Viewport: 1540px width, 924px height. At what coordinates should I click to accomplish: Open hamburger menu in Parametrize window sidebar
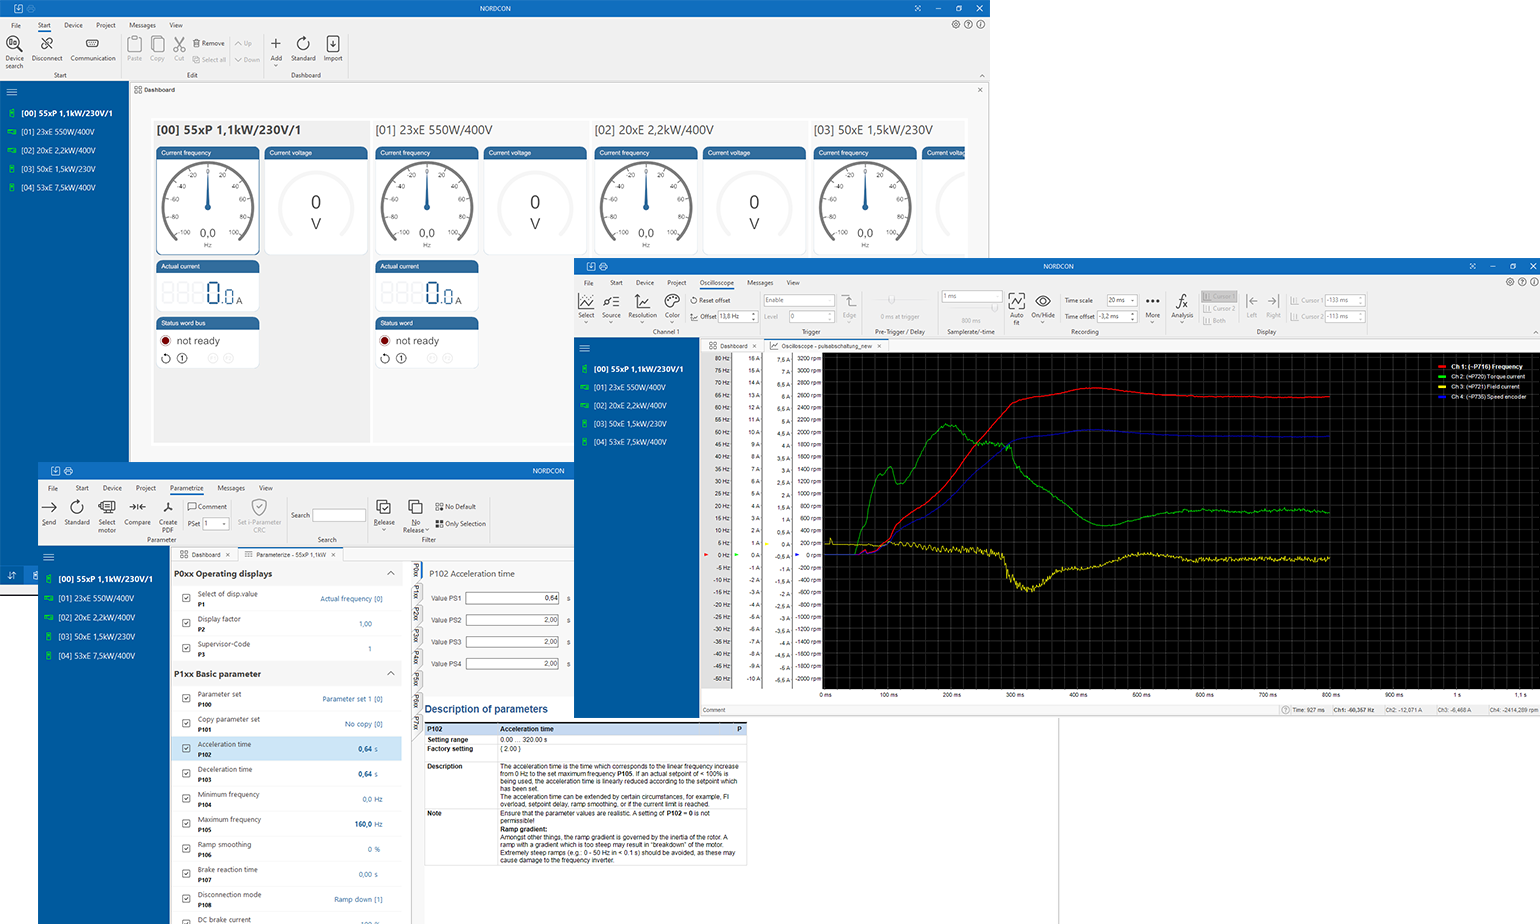pyautogui.click(x=48, y=557)
